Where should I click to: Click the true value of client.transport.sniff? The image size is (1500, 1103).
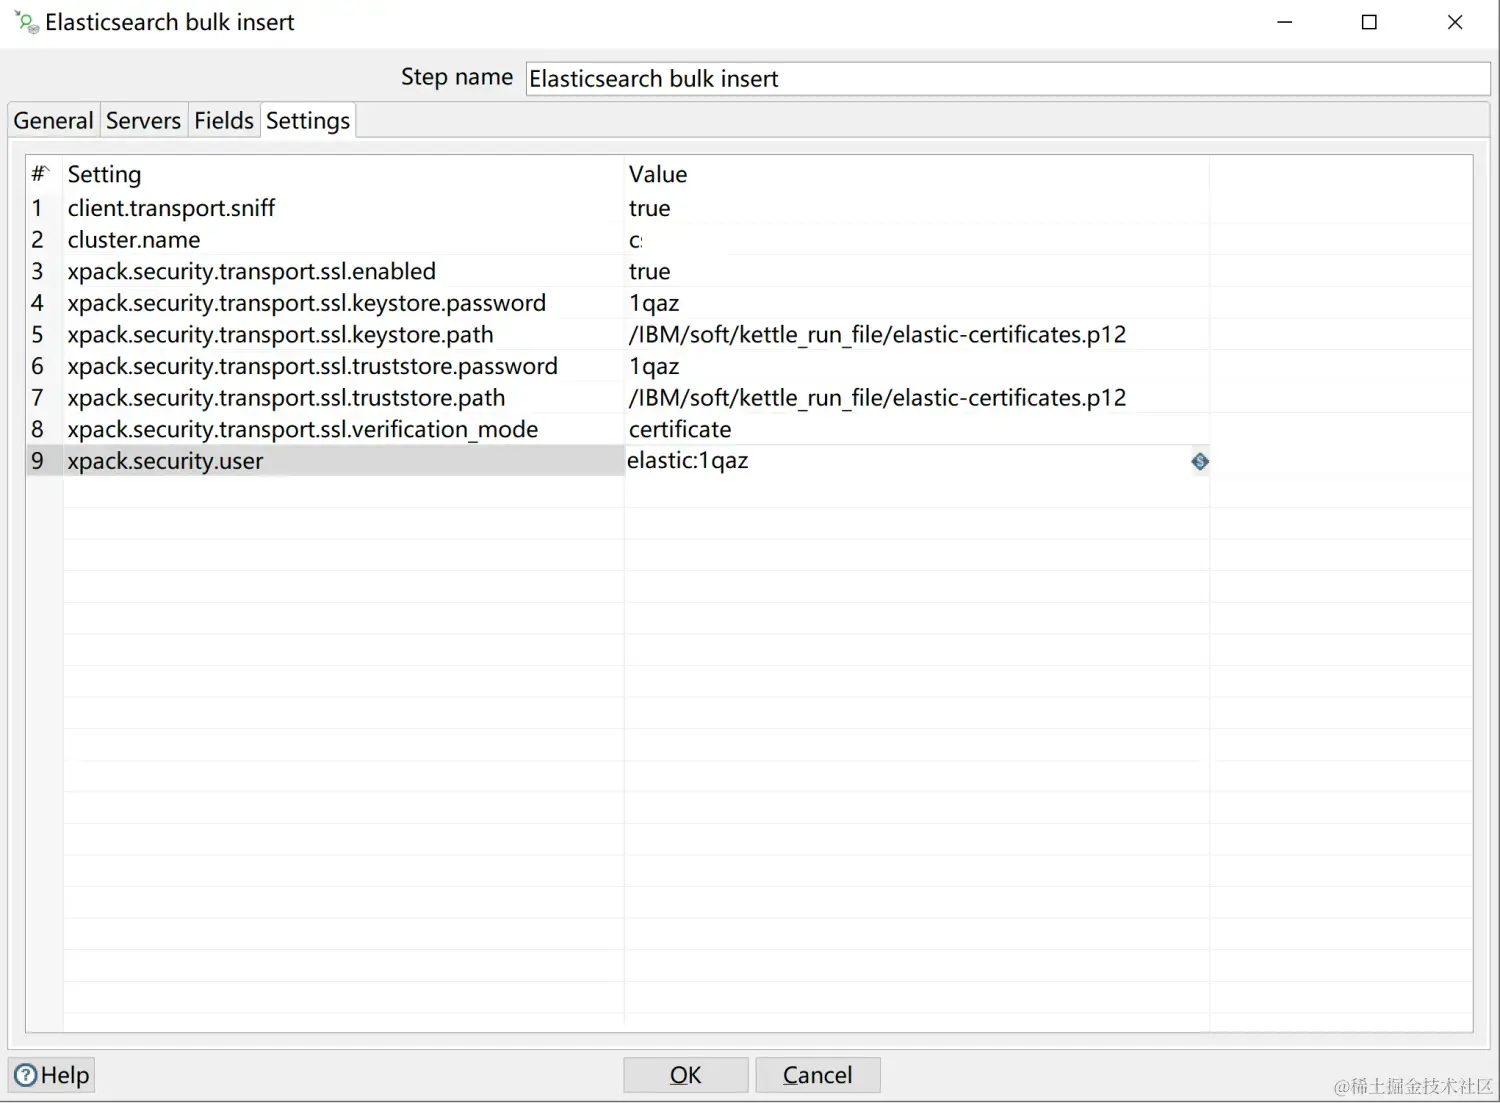916,208
